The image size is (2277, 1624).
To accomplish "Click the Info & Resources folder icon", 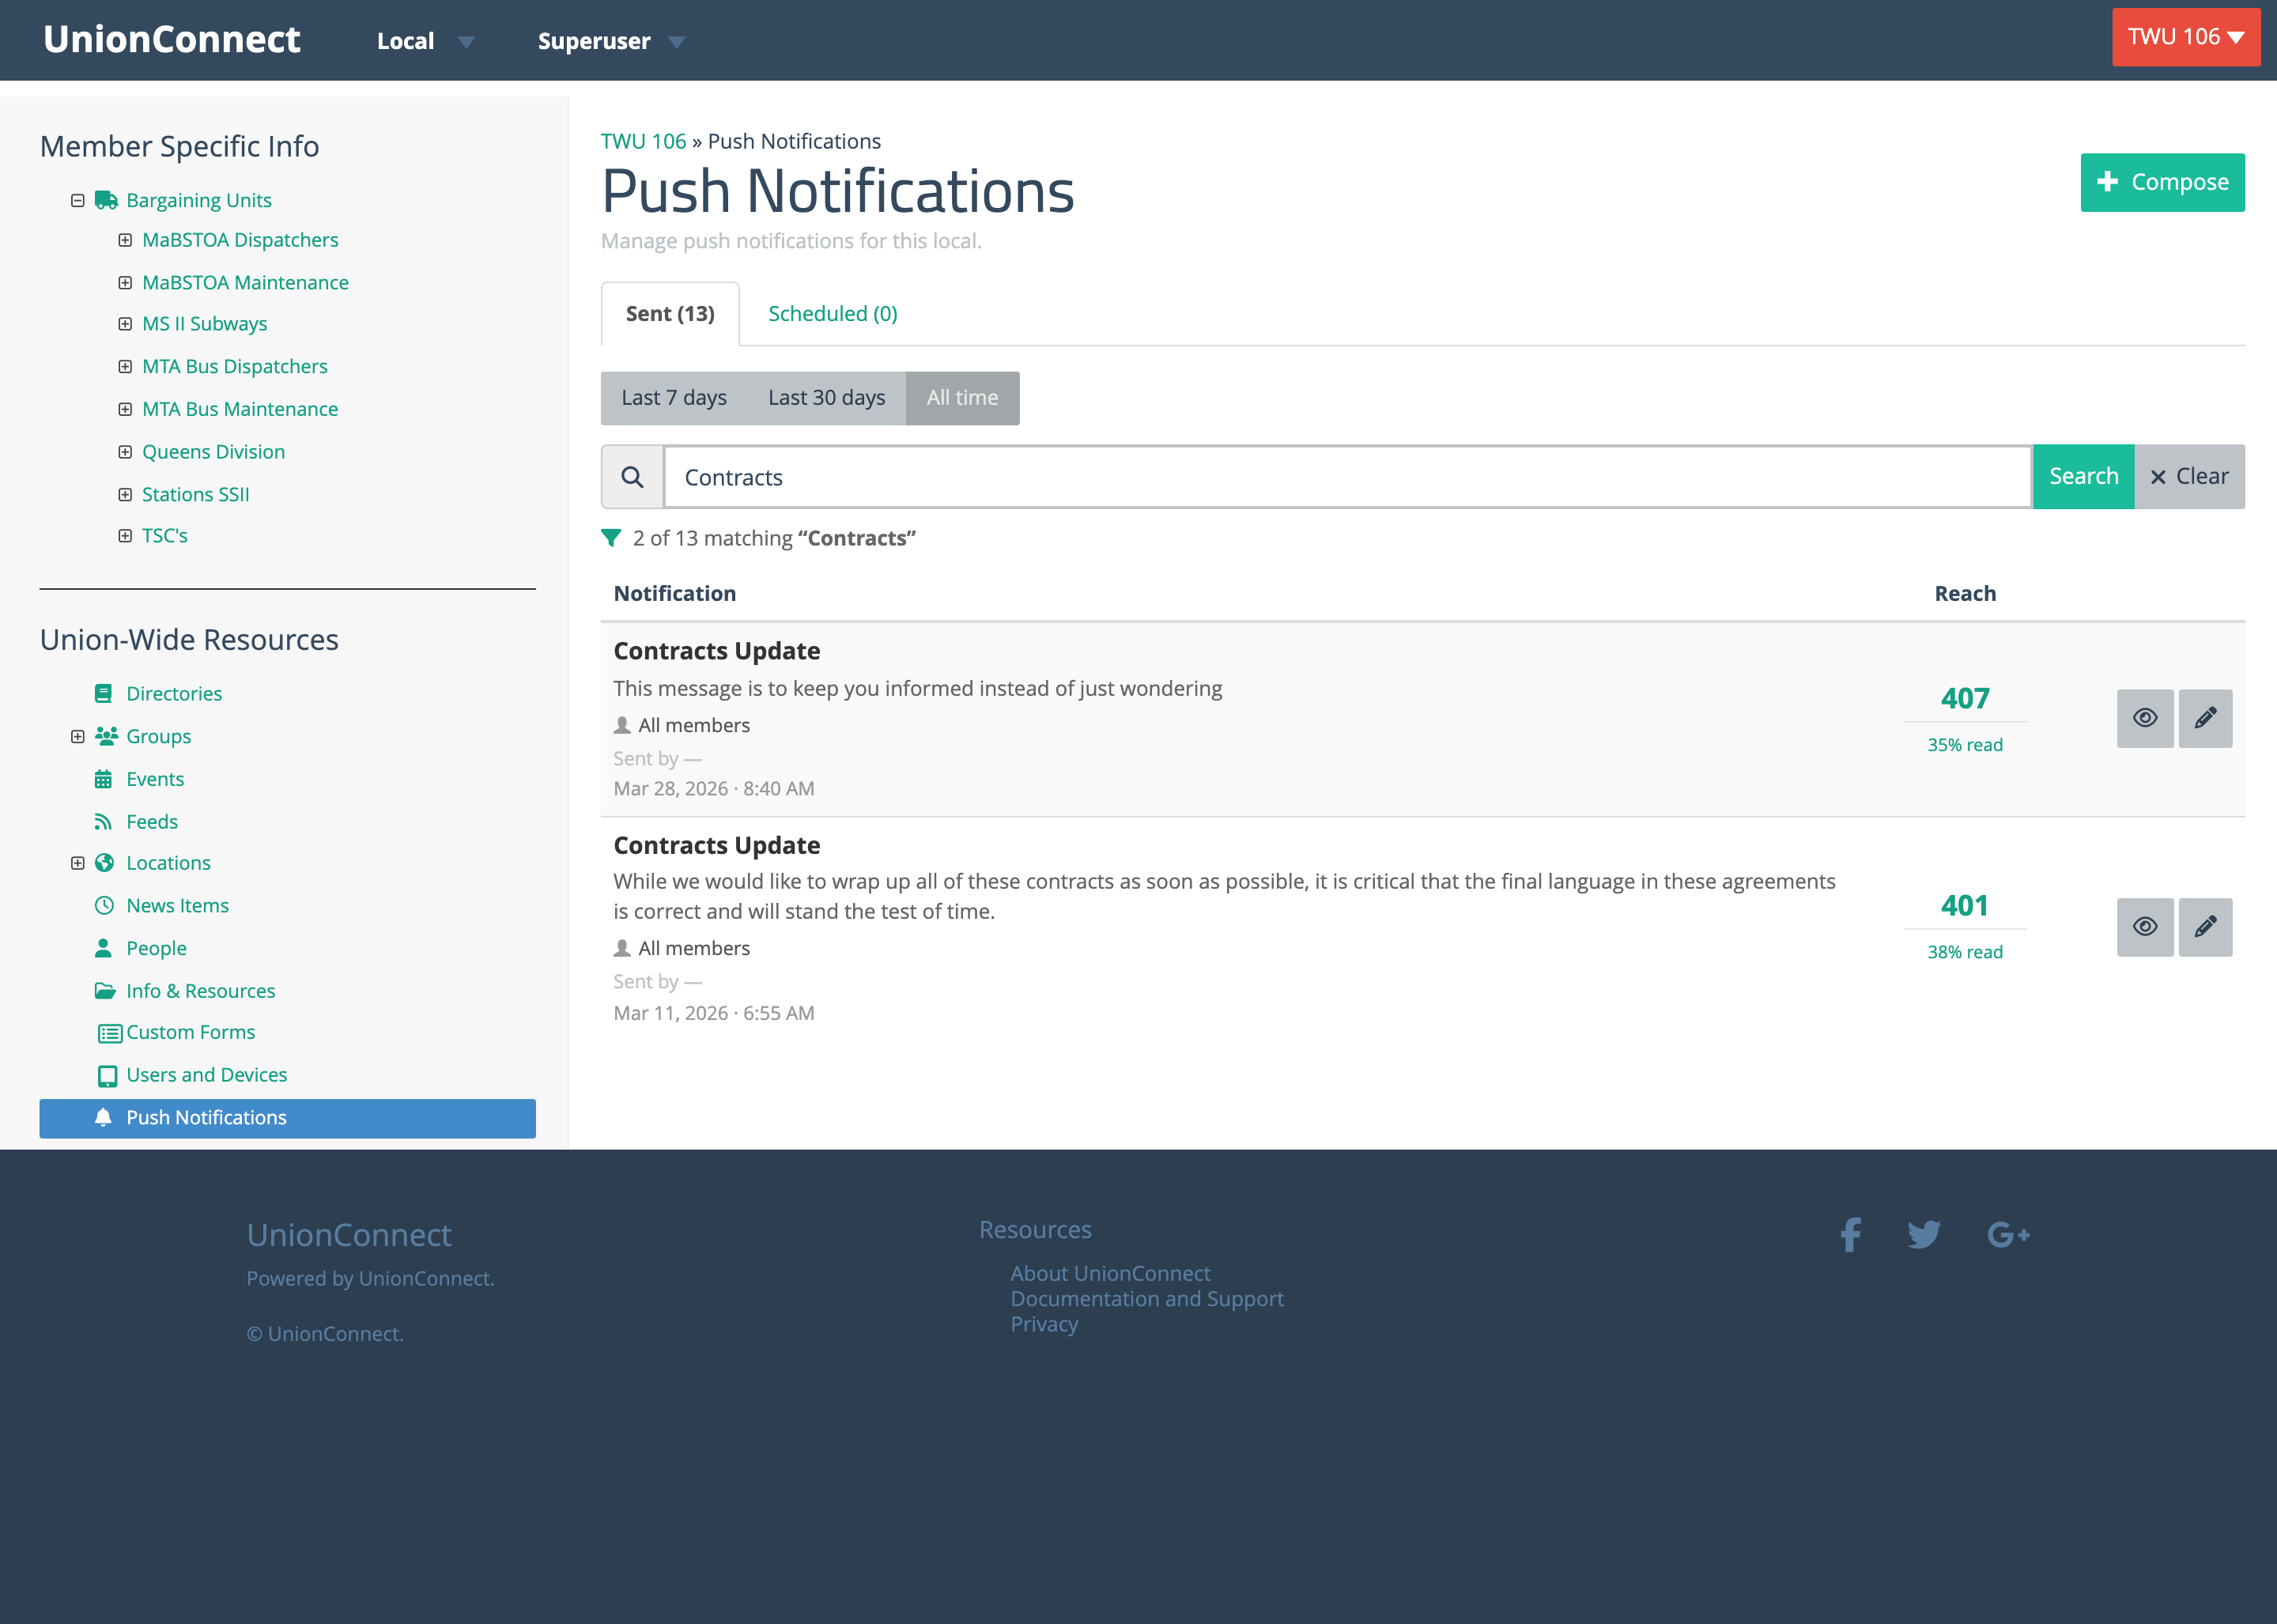I will pyautogui.click(x=105, y=990).
